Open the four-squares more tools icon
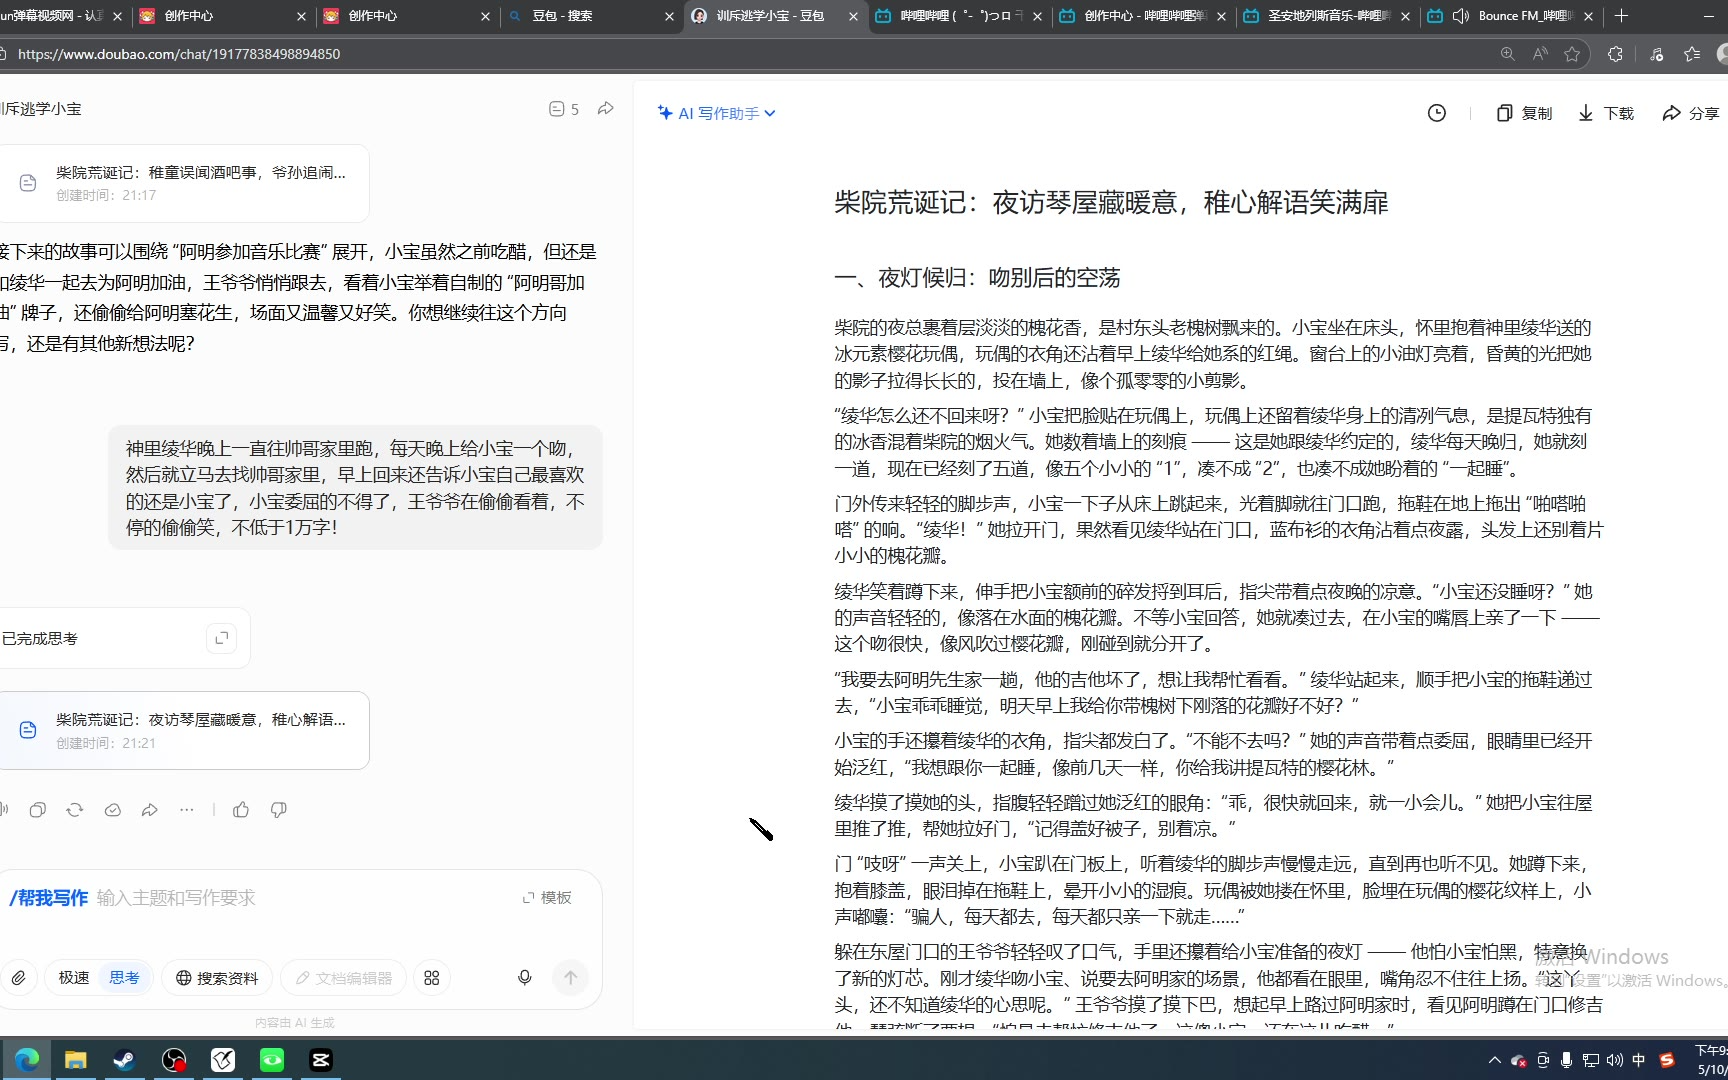The height and width of the screenshot is (1080, 1728). (x=432, y=978)
